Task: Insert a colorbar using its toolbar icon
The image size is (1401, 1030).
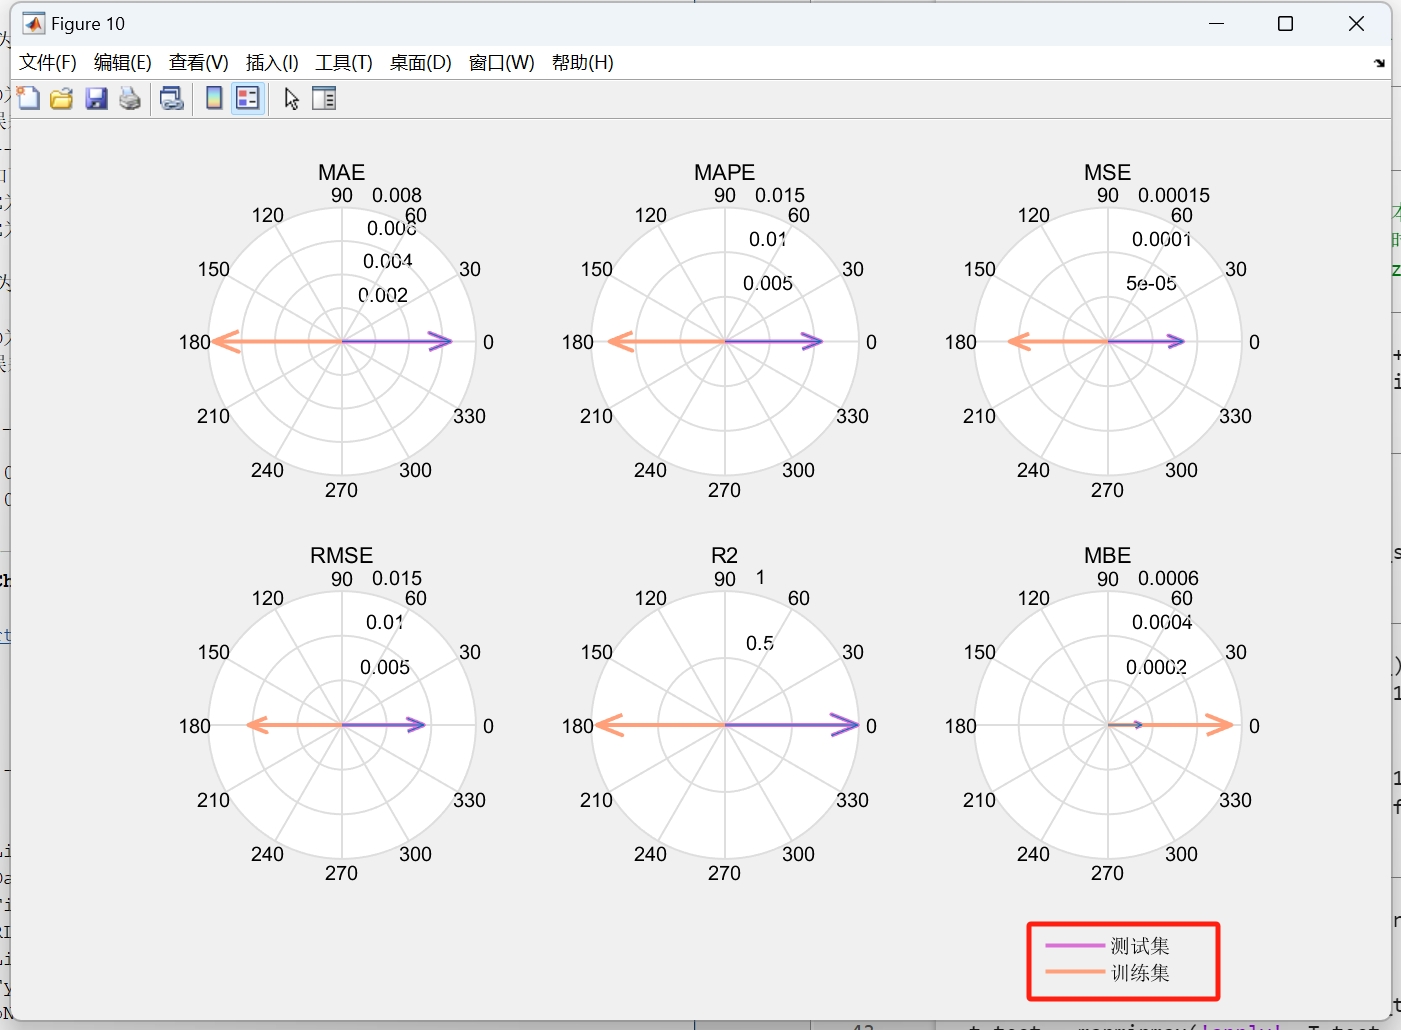Action: (x=213, y=98)
